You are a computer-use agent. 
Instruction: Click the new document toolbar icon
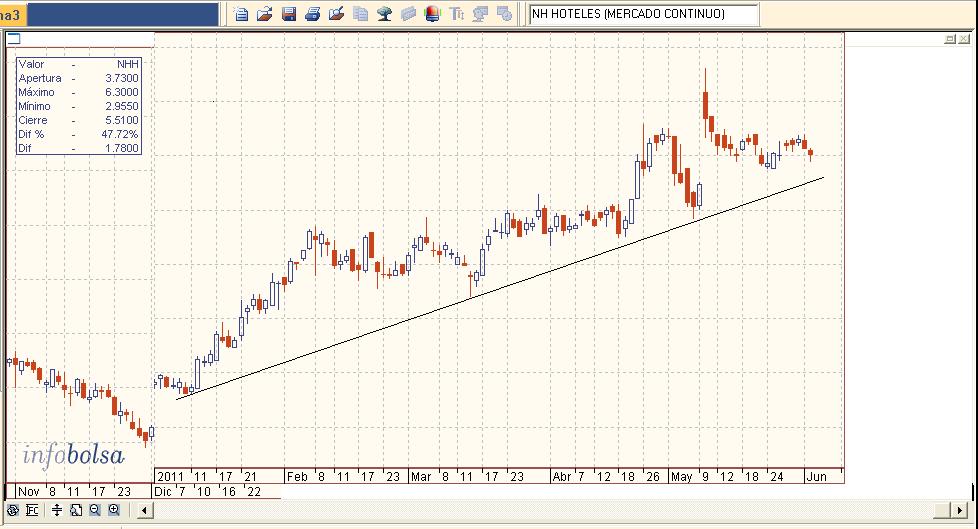[241, 14]
